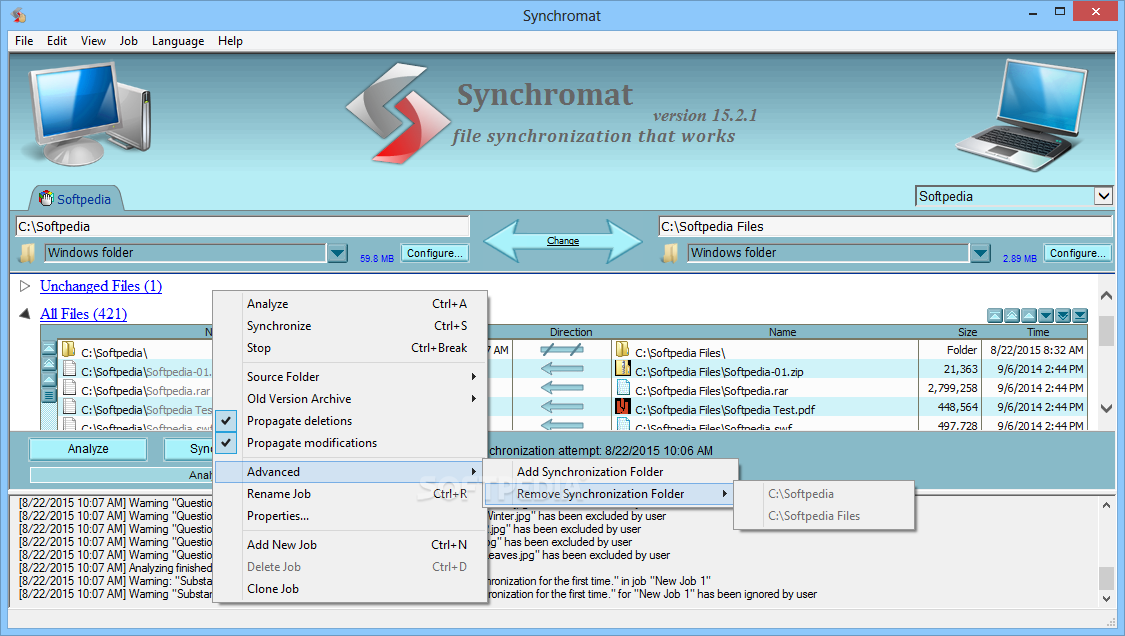Click the folder icon next to left Windows folder dropdown
This screenshot has height=636, width=1125.
[x=28, y=253]
